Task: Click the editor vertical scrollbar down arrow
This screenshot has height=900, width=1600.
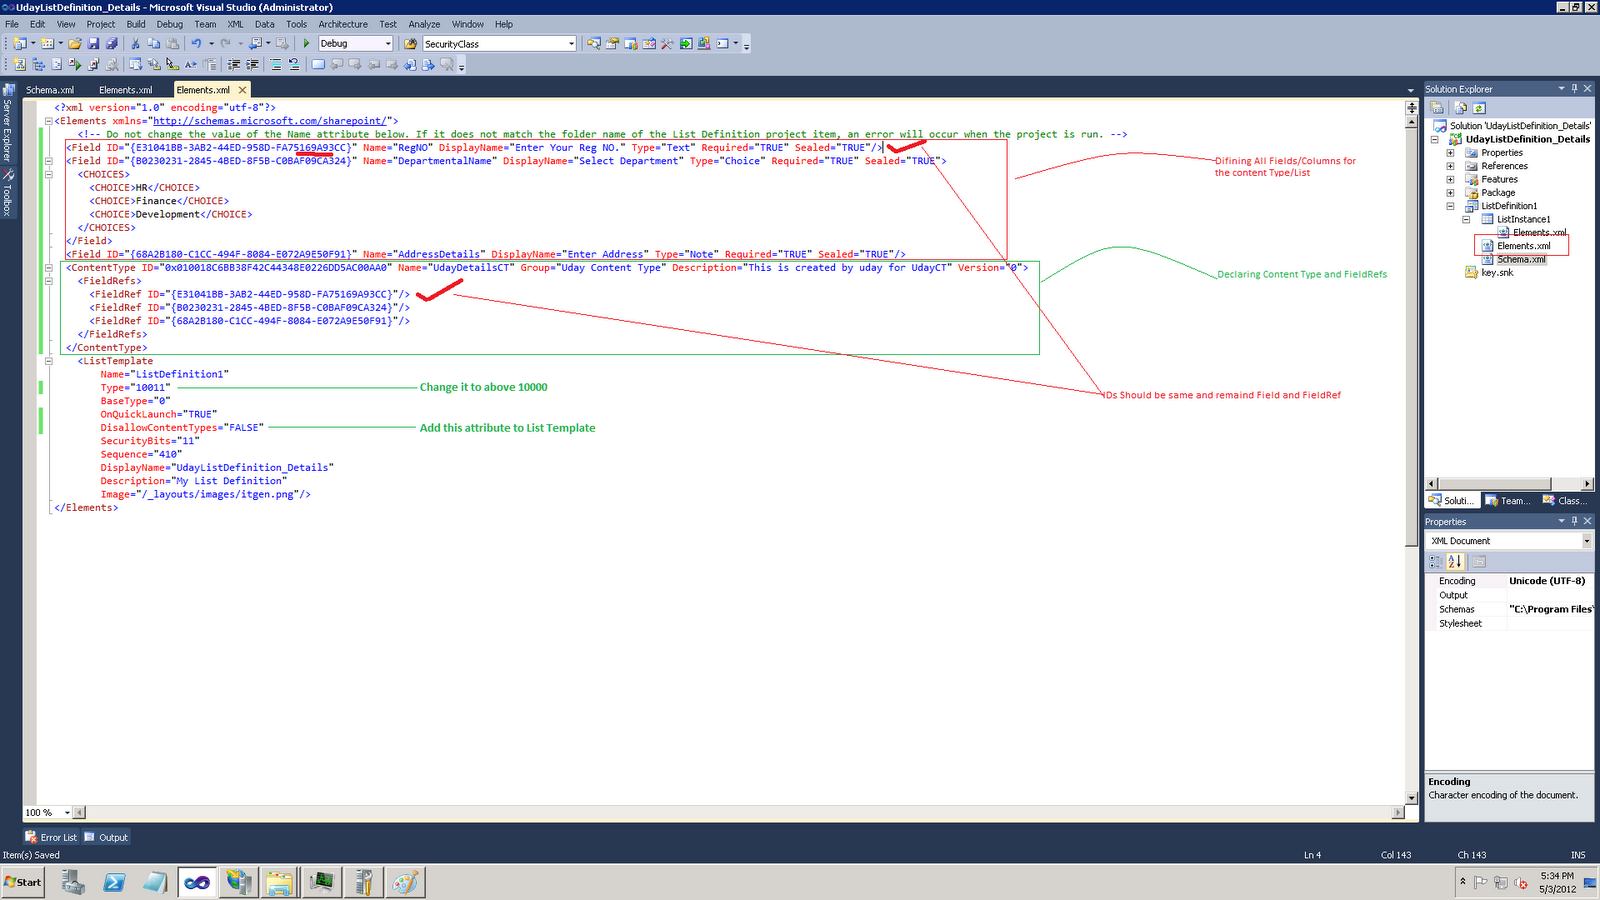Action: pyautogui.click(x=1412, y=797)
